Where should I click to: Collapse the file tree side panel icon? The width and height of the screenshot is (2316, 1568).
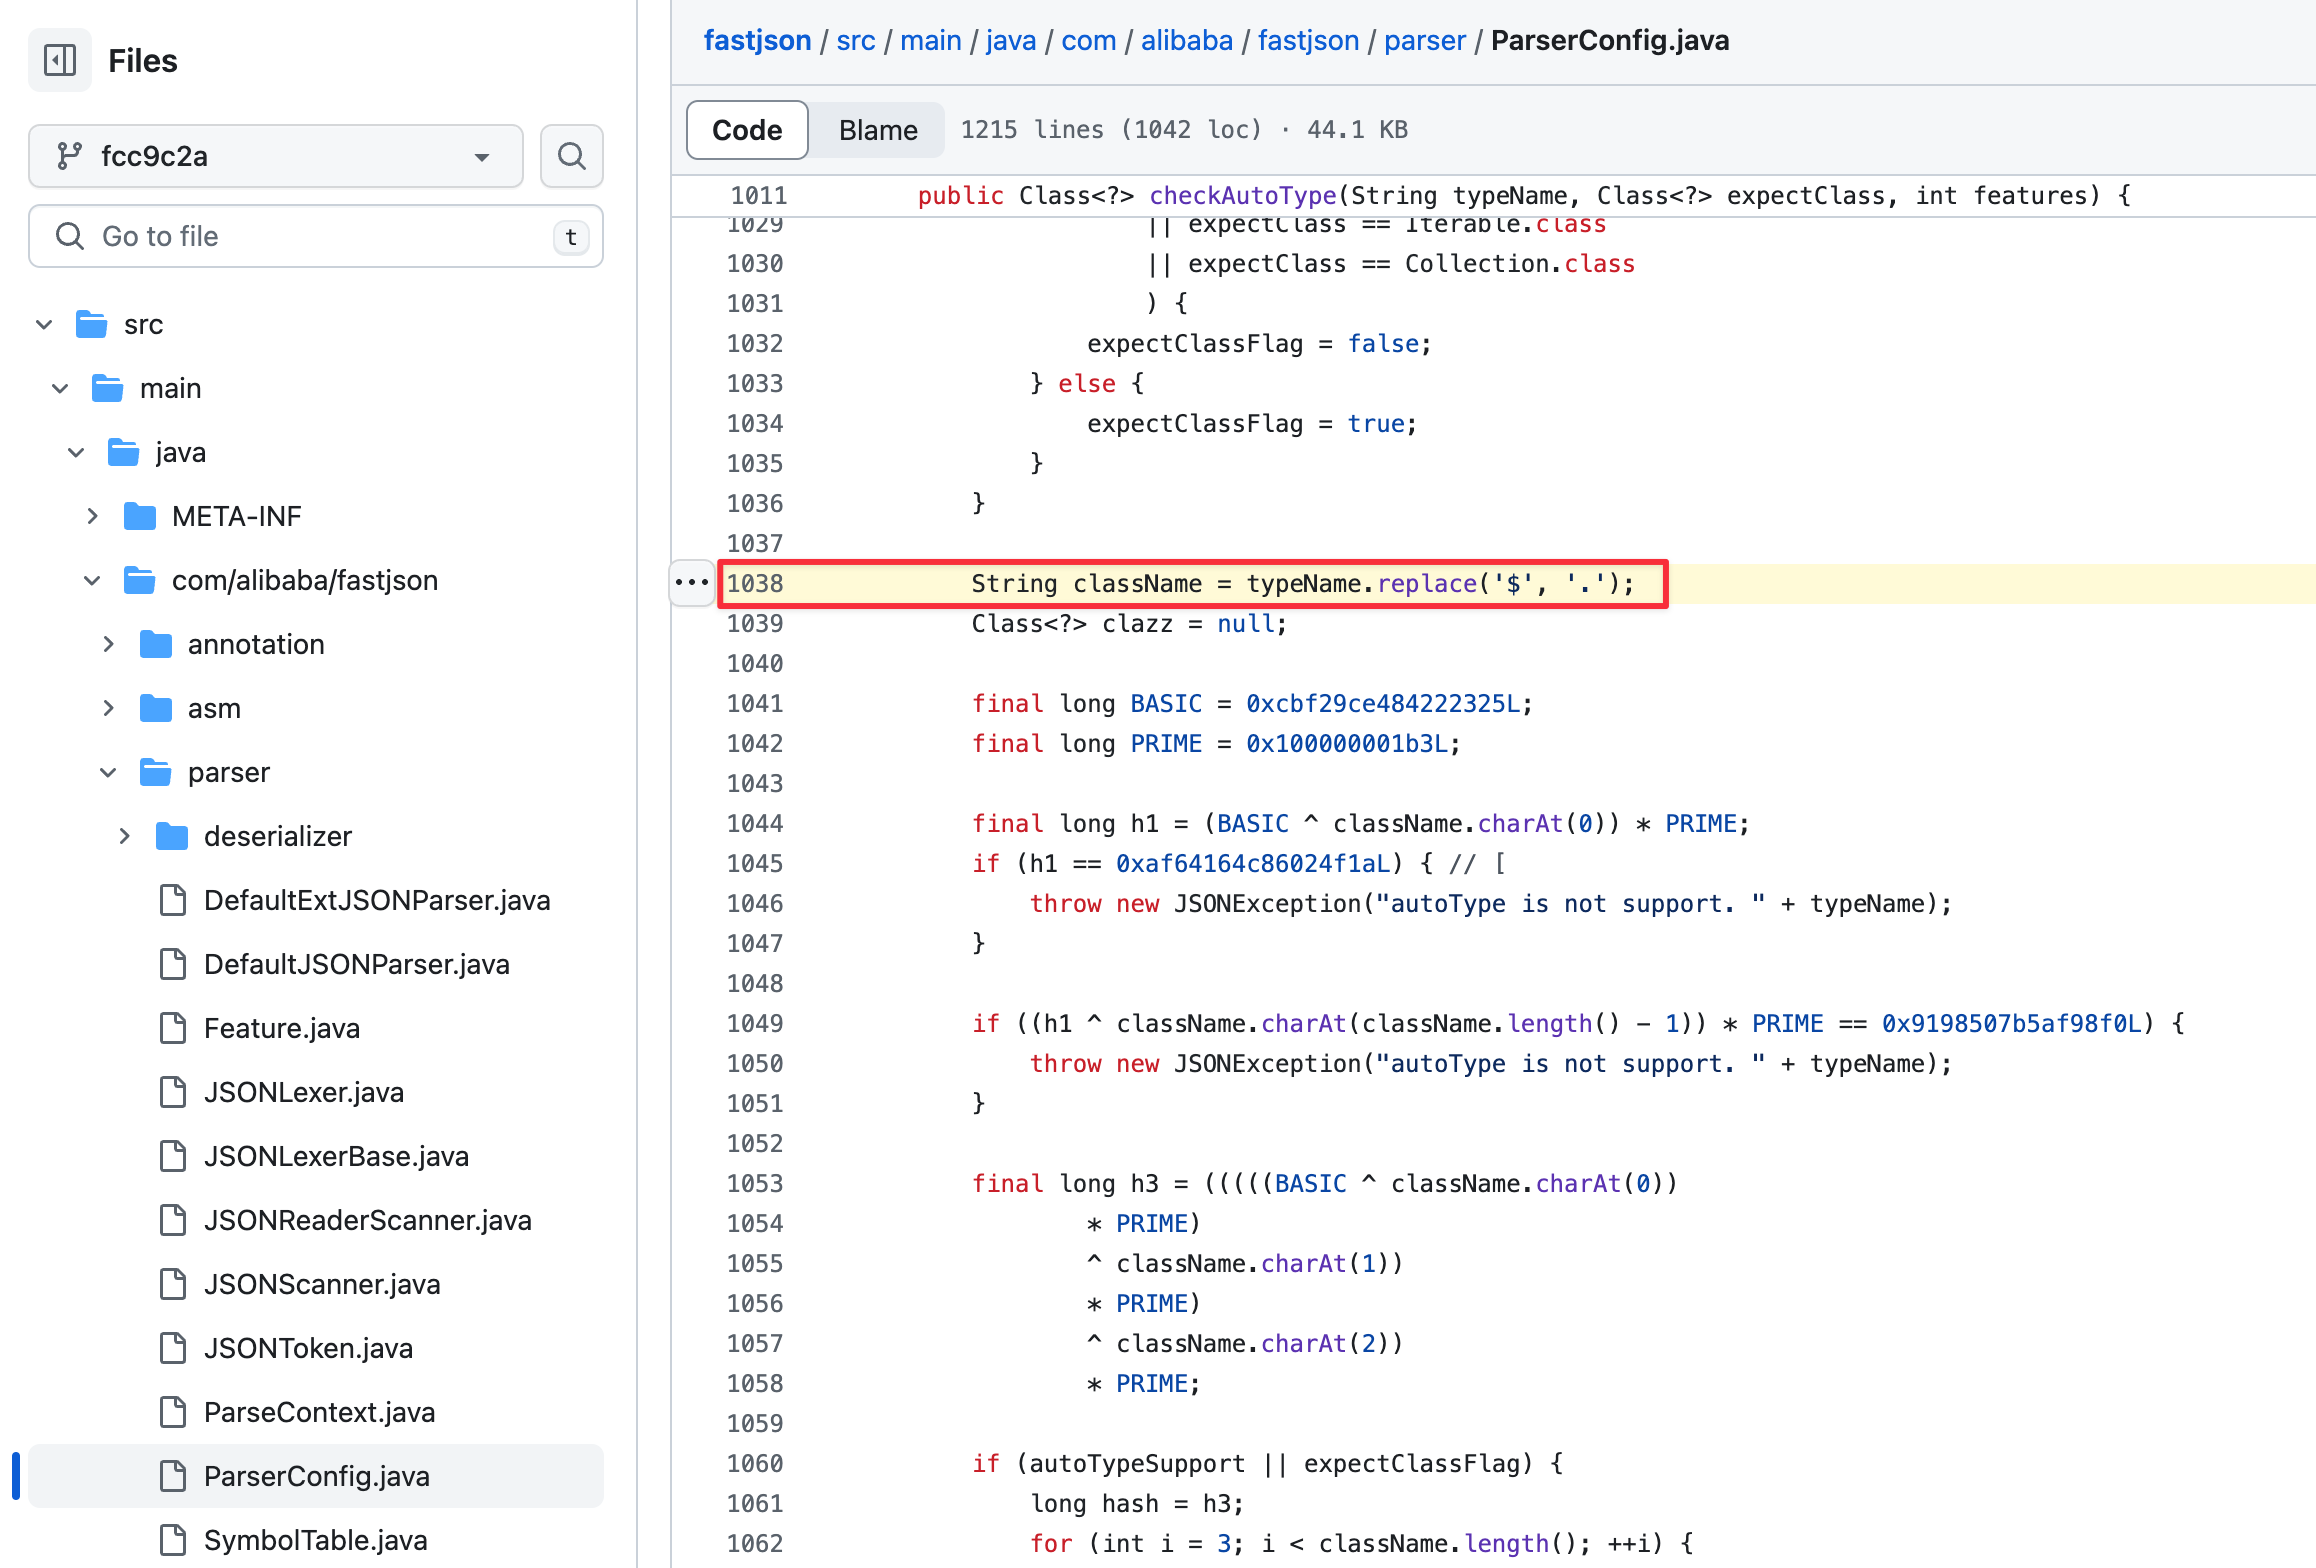(x=60, y=60)
